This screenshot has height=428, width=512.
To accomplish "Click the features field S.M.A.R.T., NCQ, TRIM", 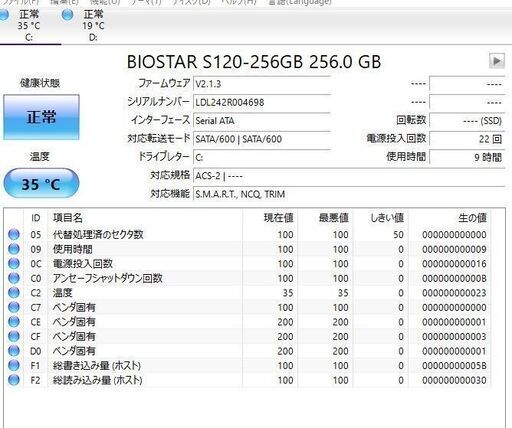I will pos(349,194).
